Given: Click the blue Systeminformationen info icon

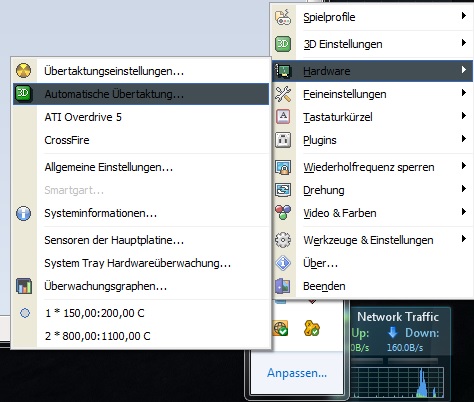Looking at the screenshot, I should 23,213.
